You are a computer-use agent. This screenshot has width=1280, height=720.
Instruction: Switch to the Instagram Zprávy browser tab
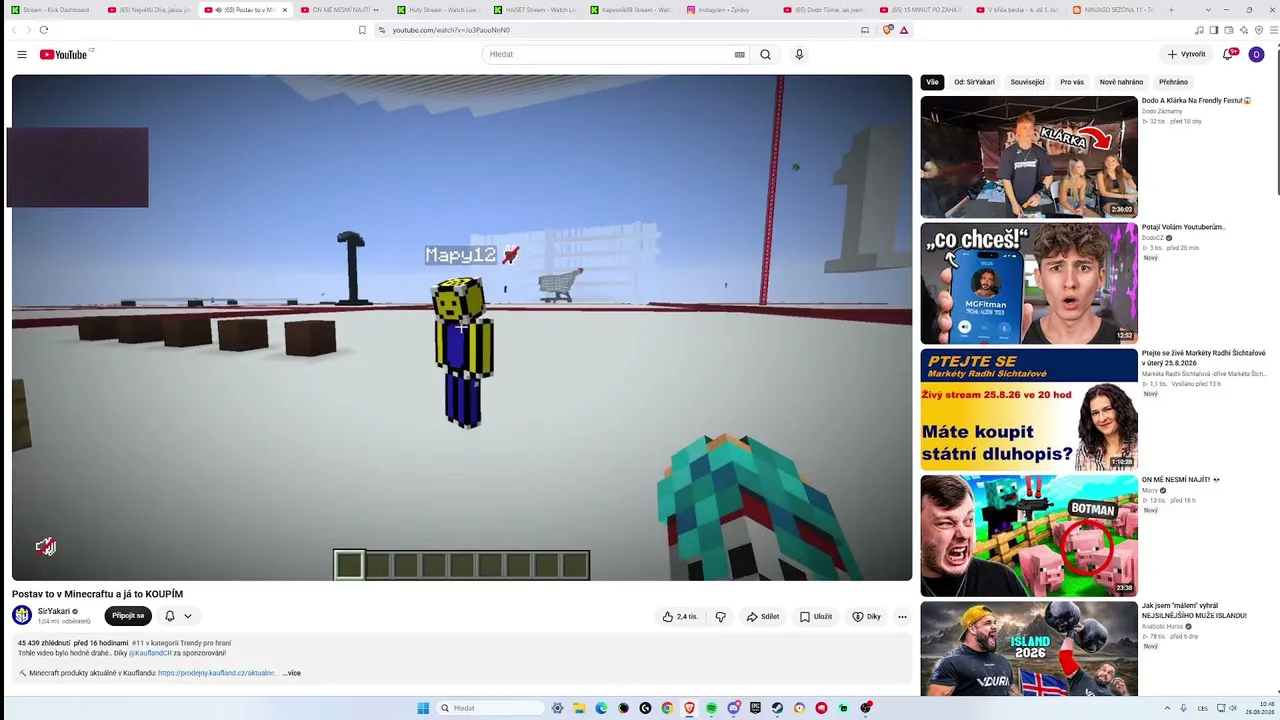(727, 10)
